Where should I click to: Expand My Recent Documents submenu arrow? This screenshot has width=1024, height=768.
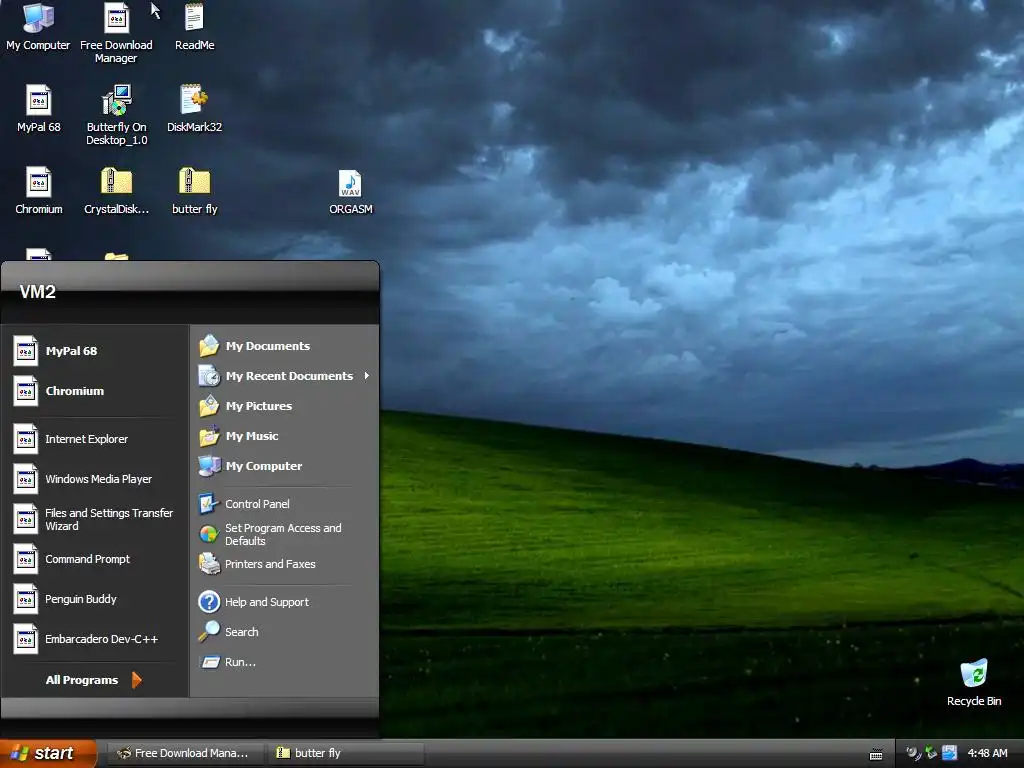[367, 376]
